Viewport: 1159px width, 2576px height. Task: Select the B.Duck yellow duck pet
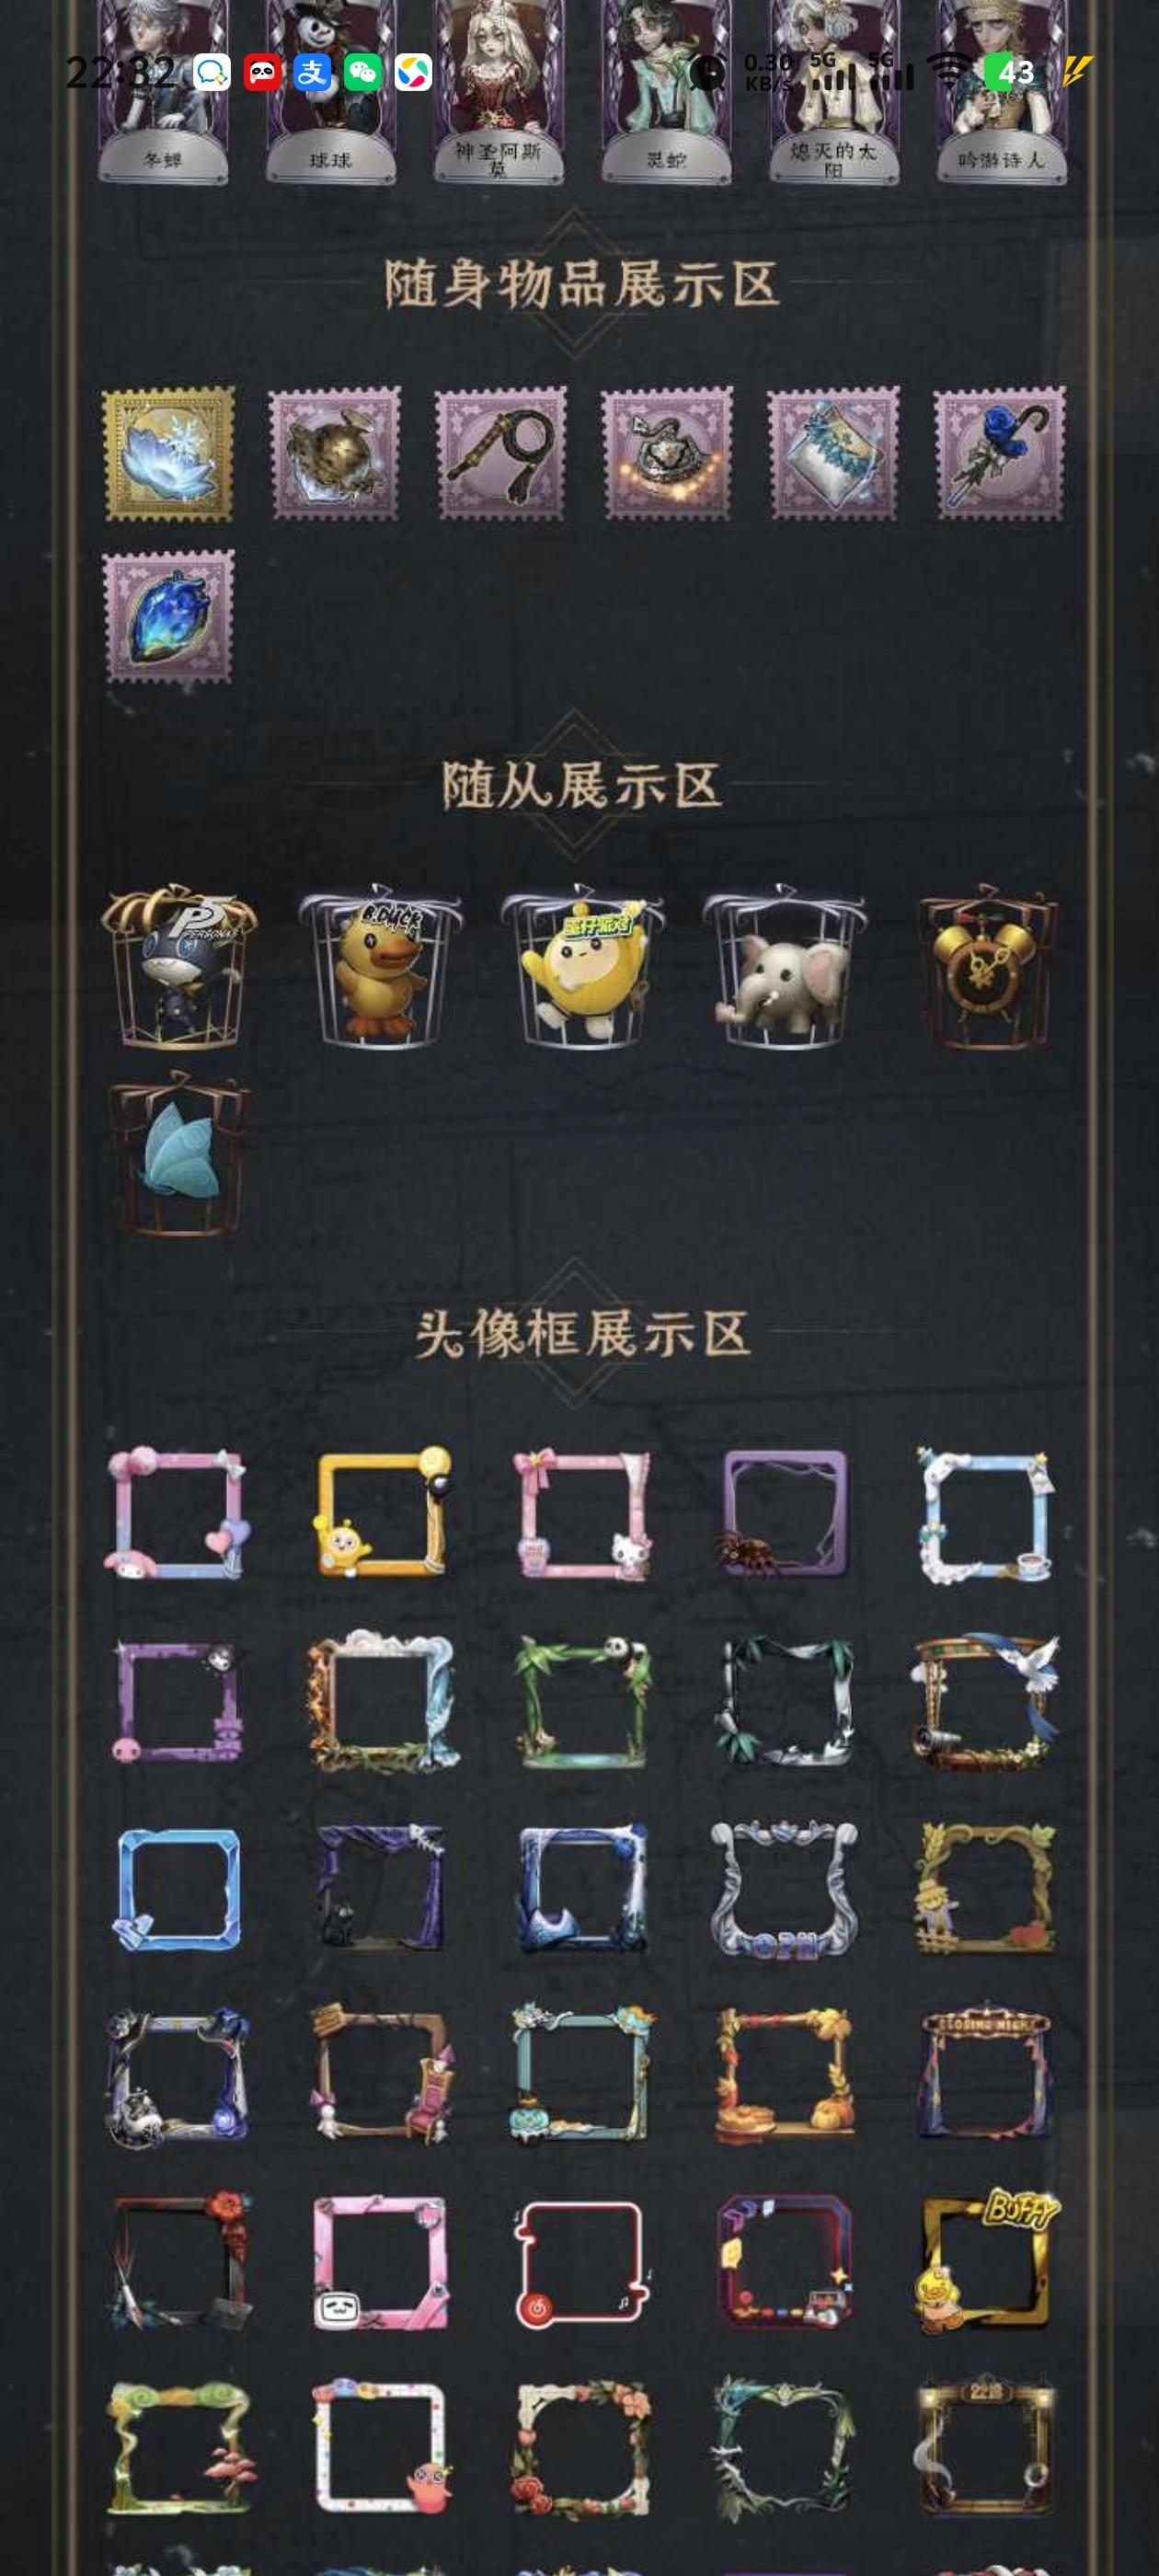[381, 966]
